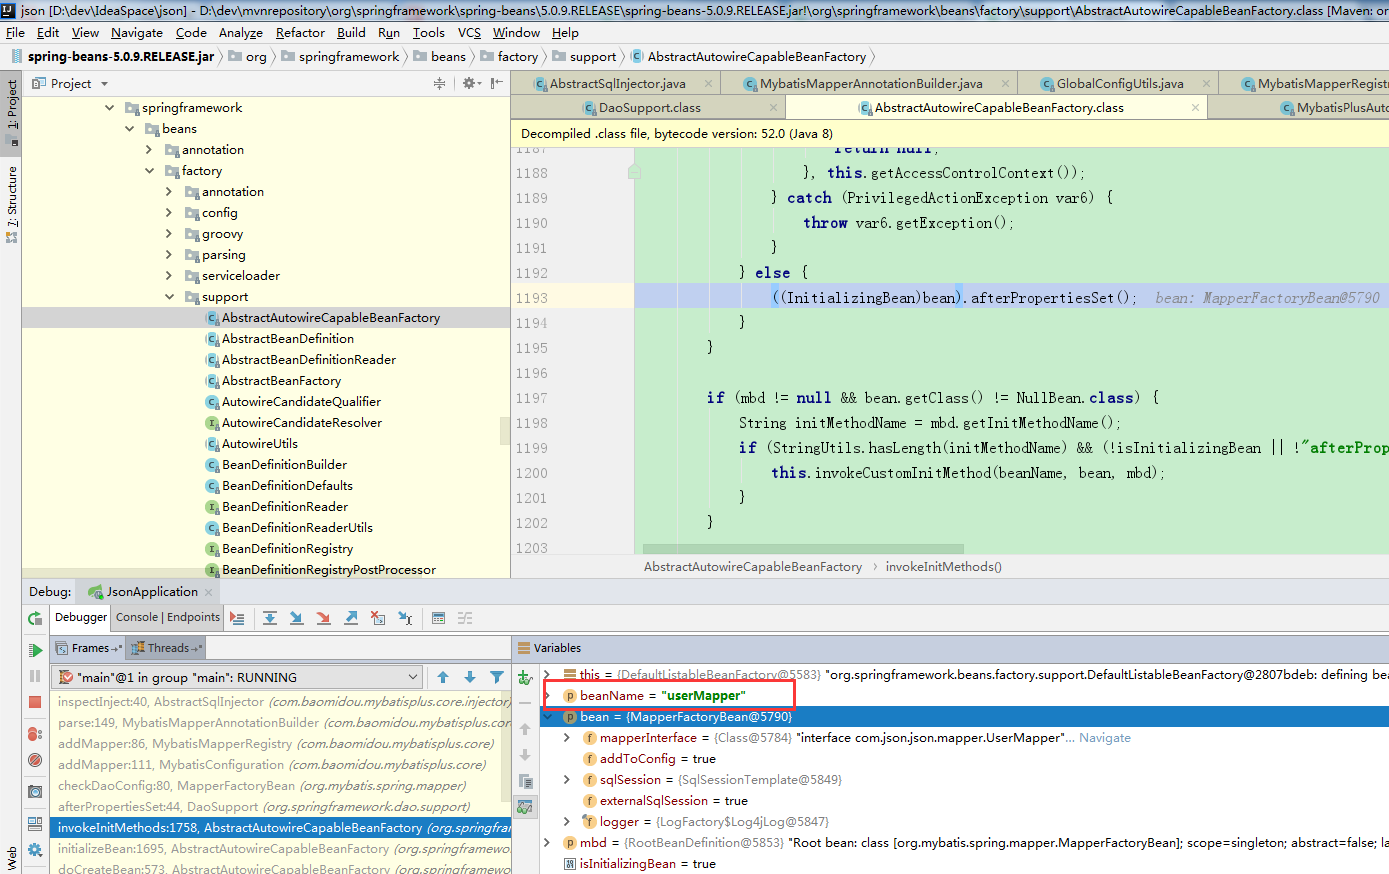Expand the mbd variable node
Image resolution: width=1389 pixels, height=874 pixels.
pyautogui.click(x=547, y=842)
